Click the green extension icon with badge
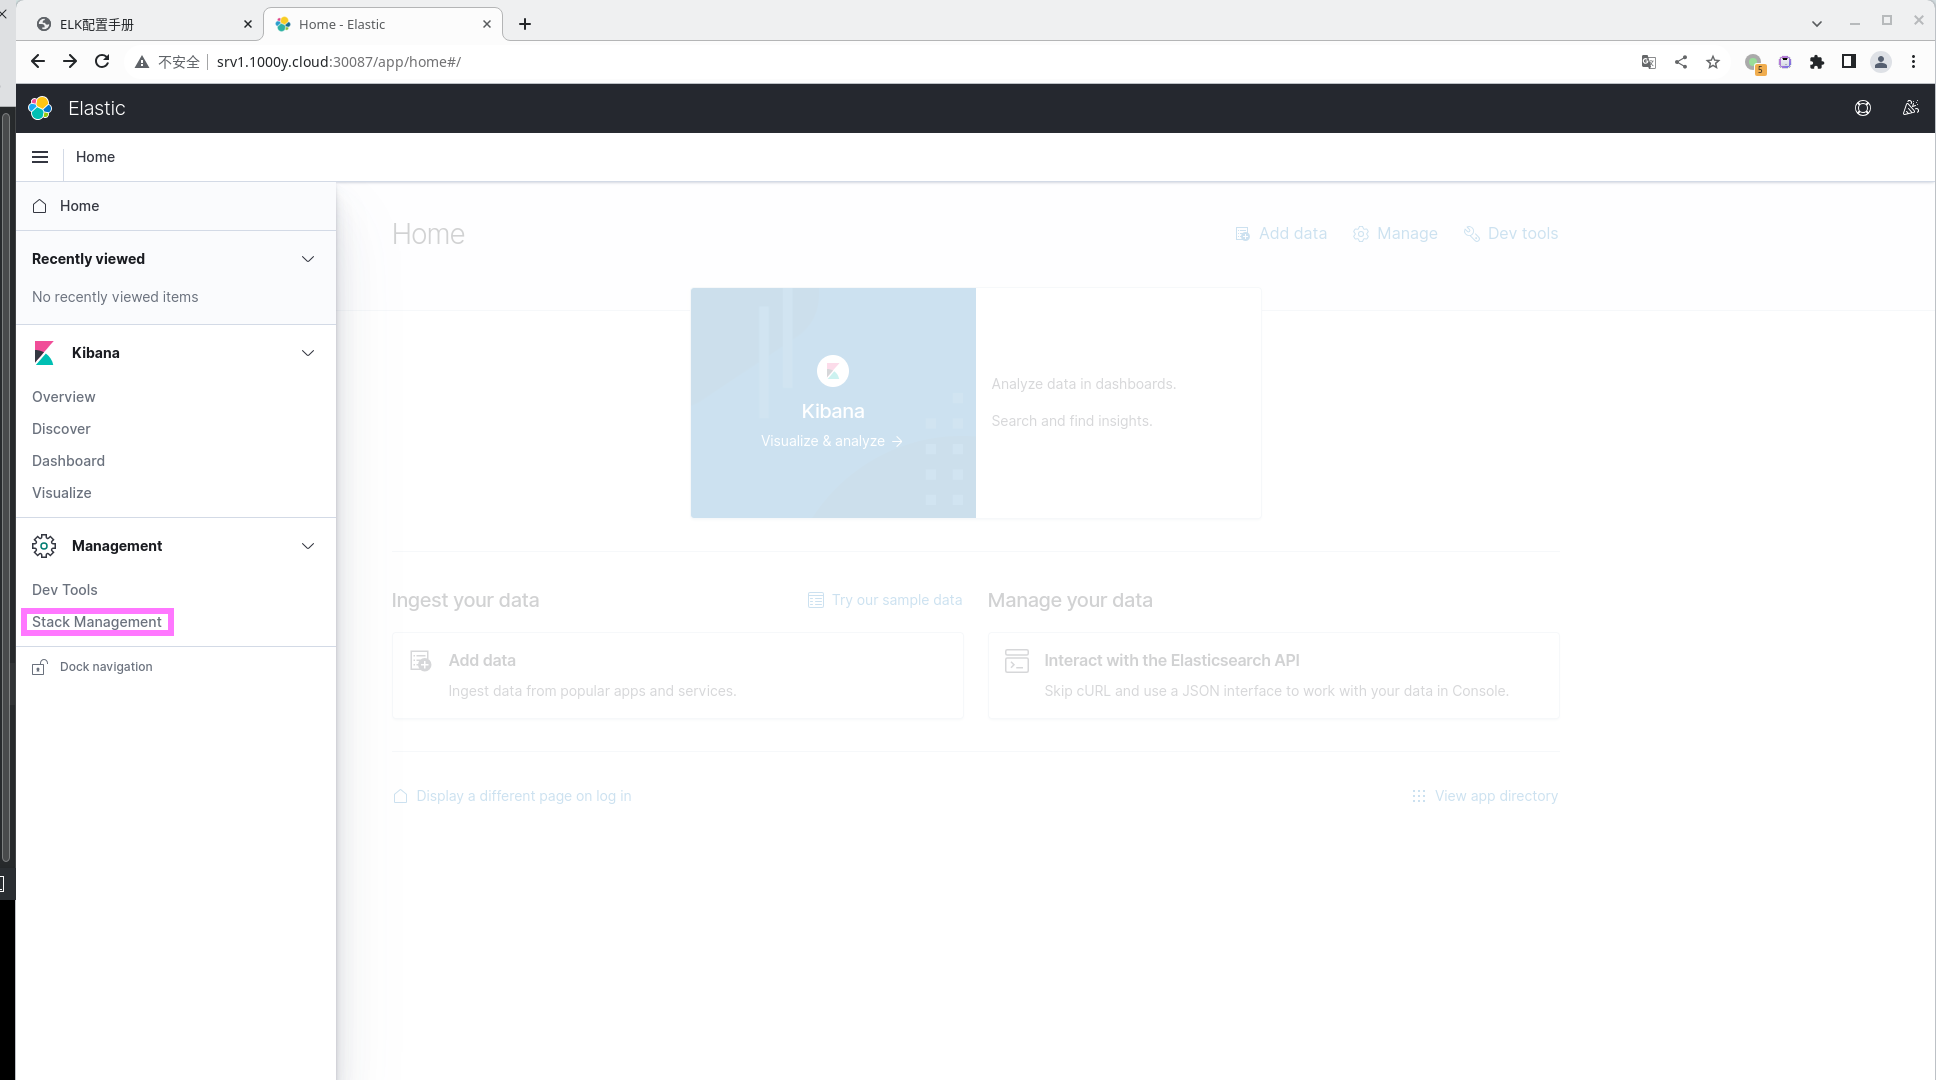Viewport: 1936px width, 1080px height. [1754, 63]
